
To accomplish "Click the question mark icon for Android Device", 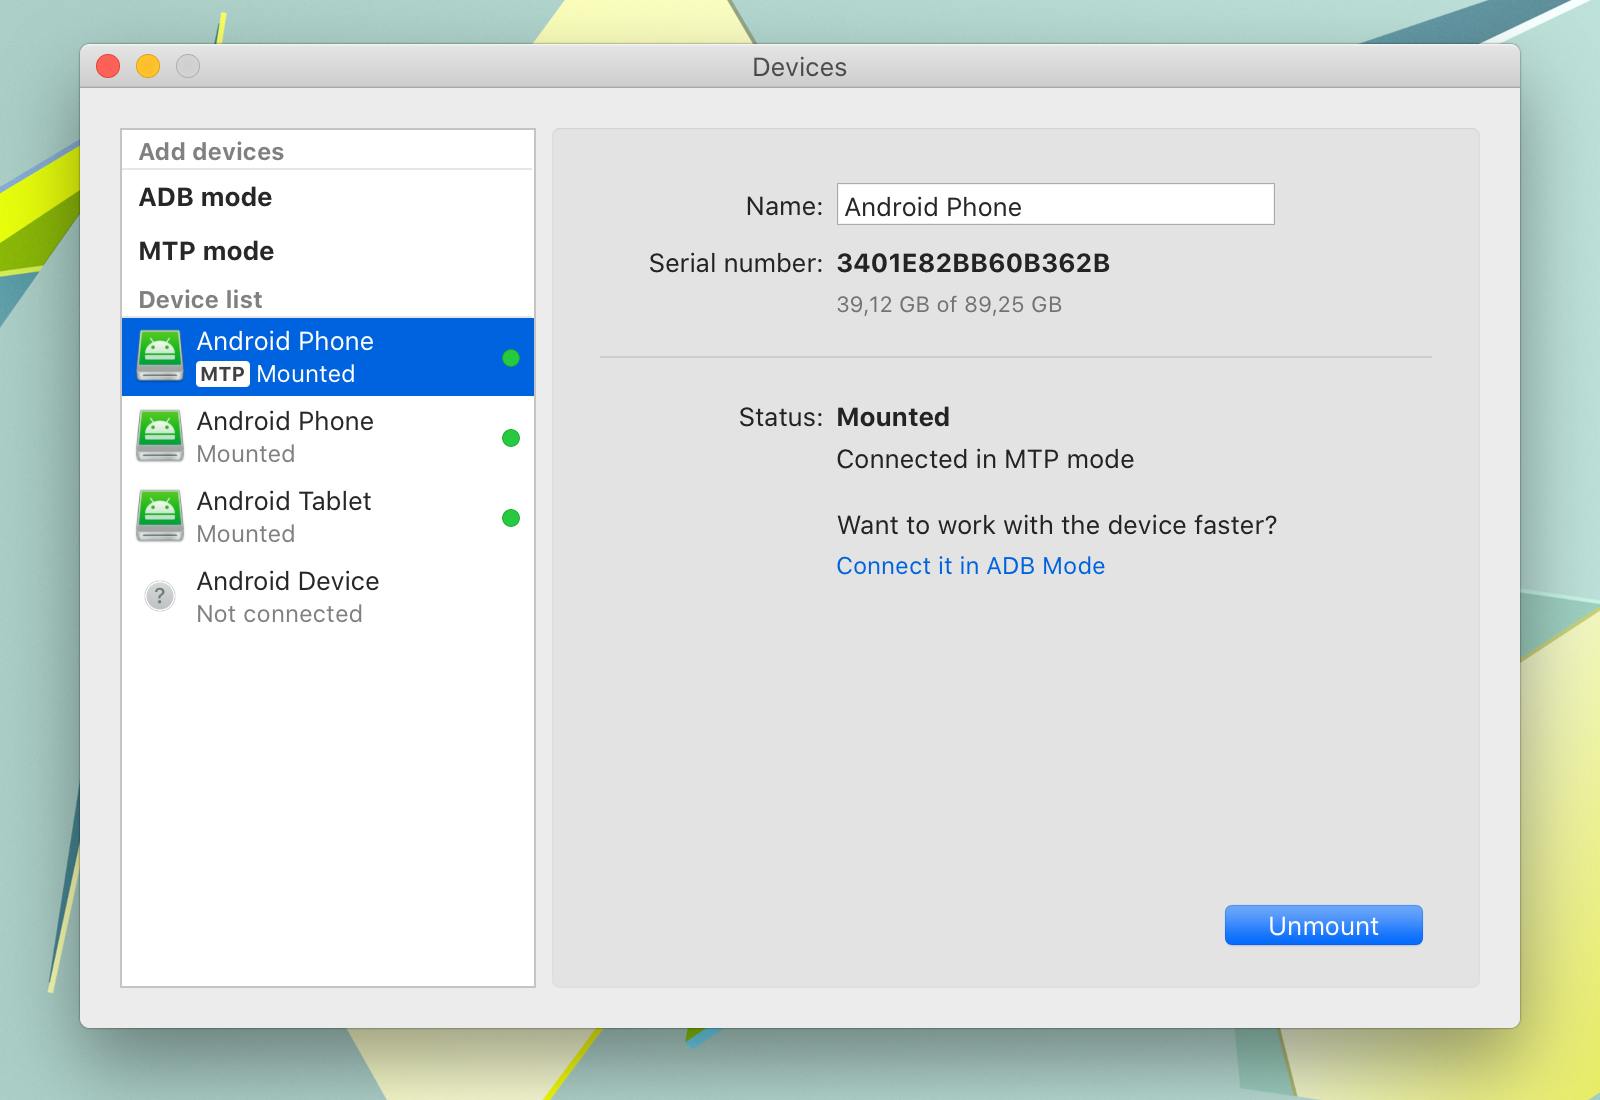I will pos(160,597).
